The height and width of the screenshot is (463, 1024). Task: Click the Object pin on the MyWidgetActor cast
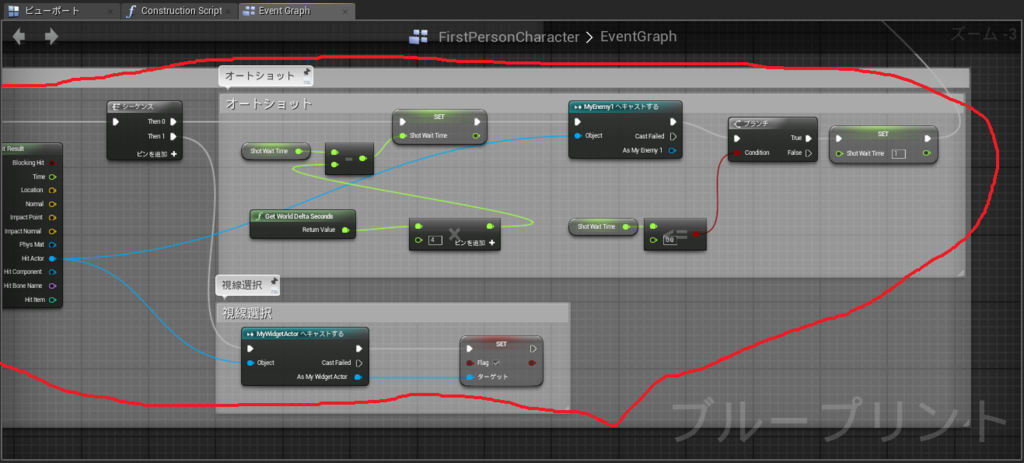[251, 362]
